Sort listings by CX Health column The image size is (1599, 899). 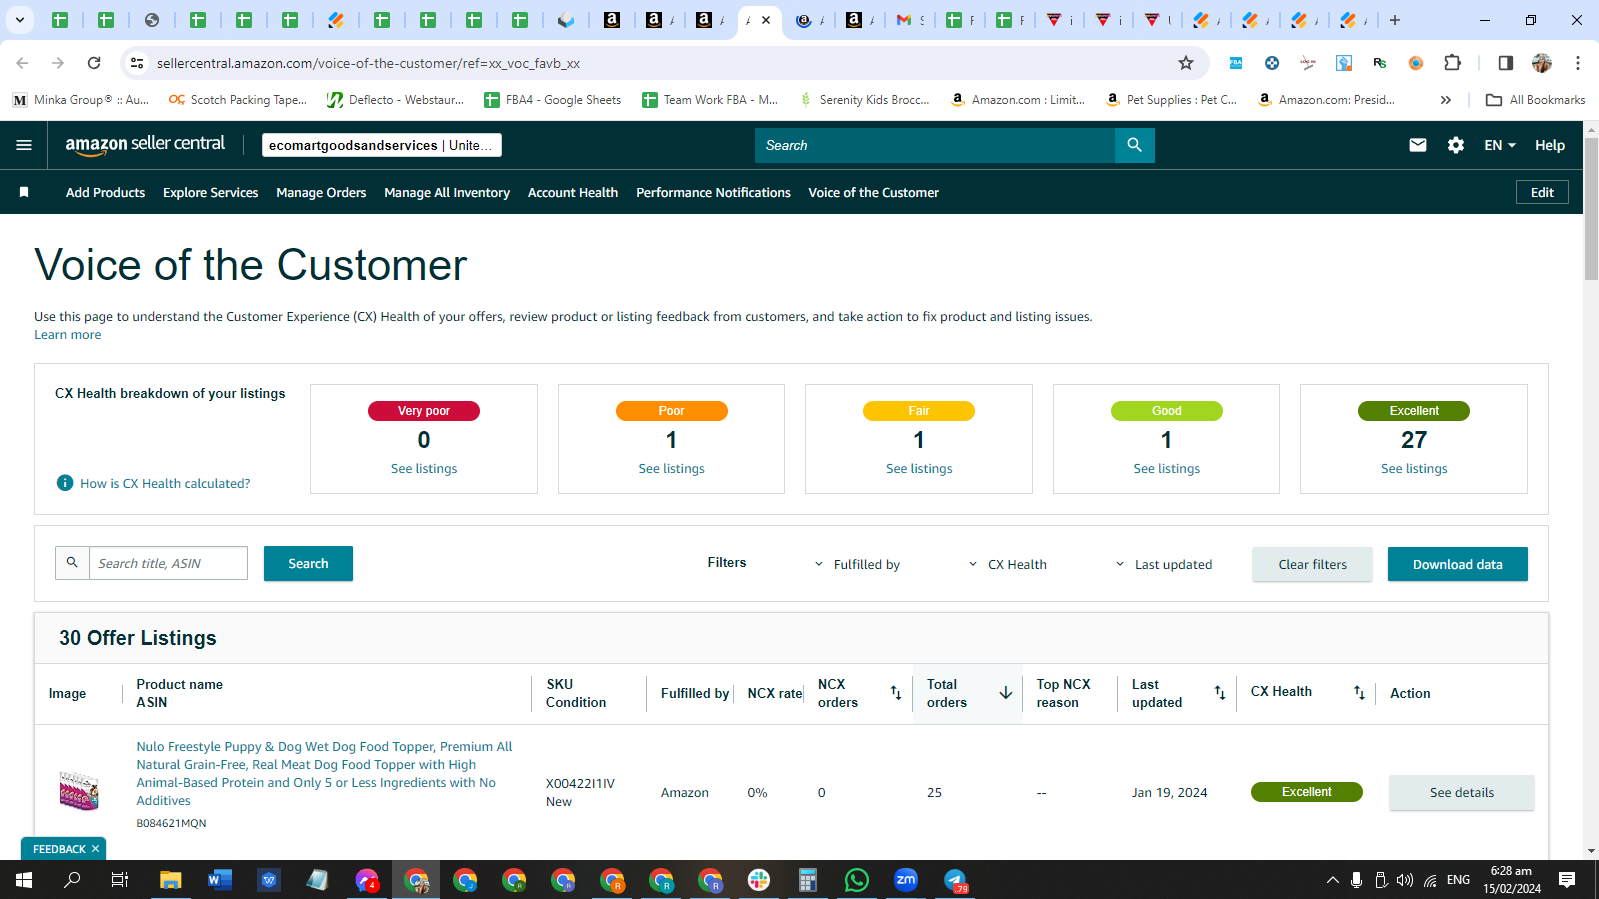(1359, 693)
